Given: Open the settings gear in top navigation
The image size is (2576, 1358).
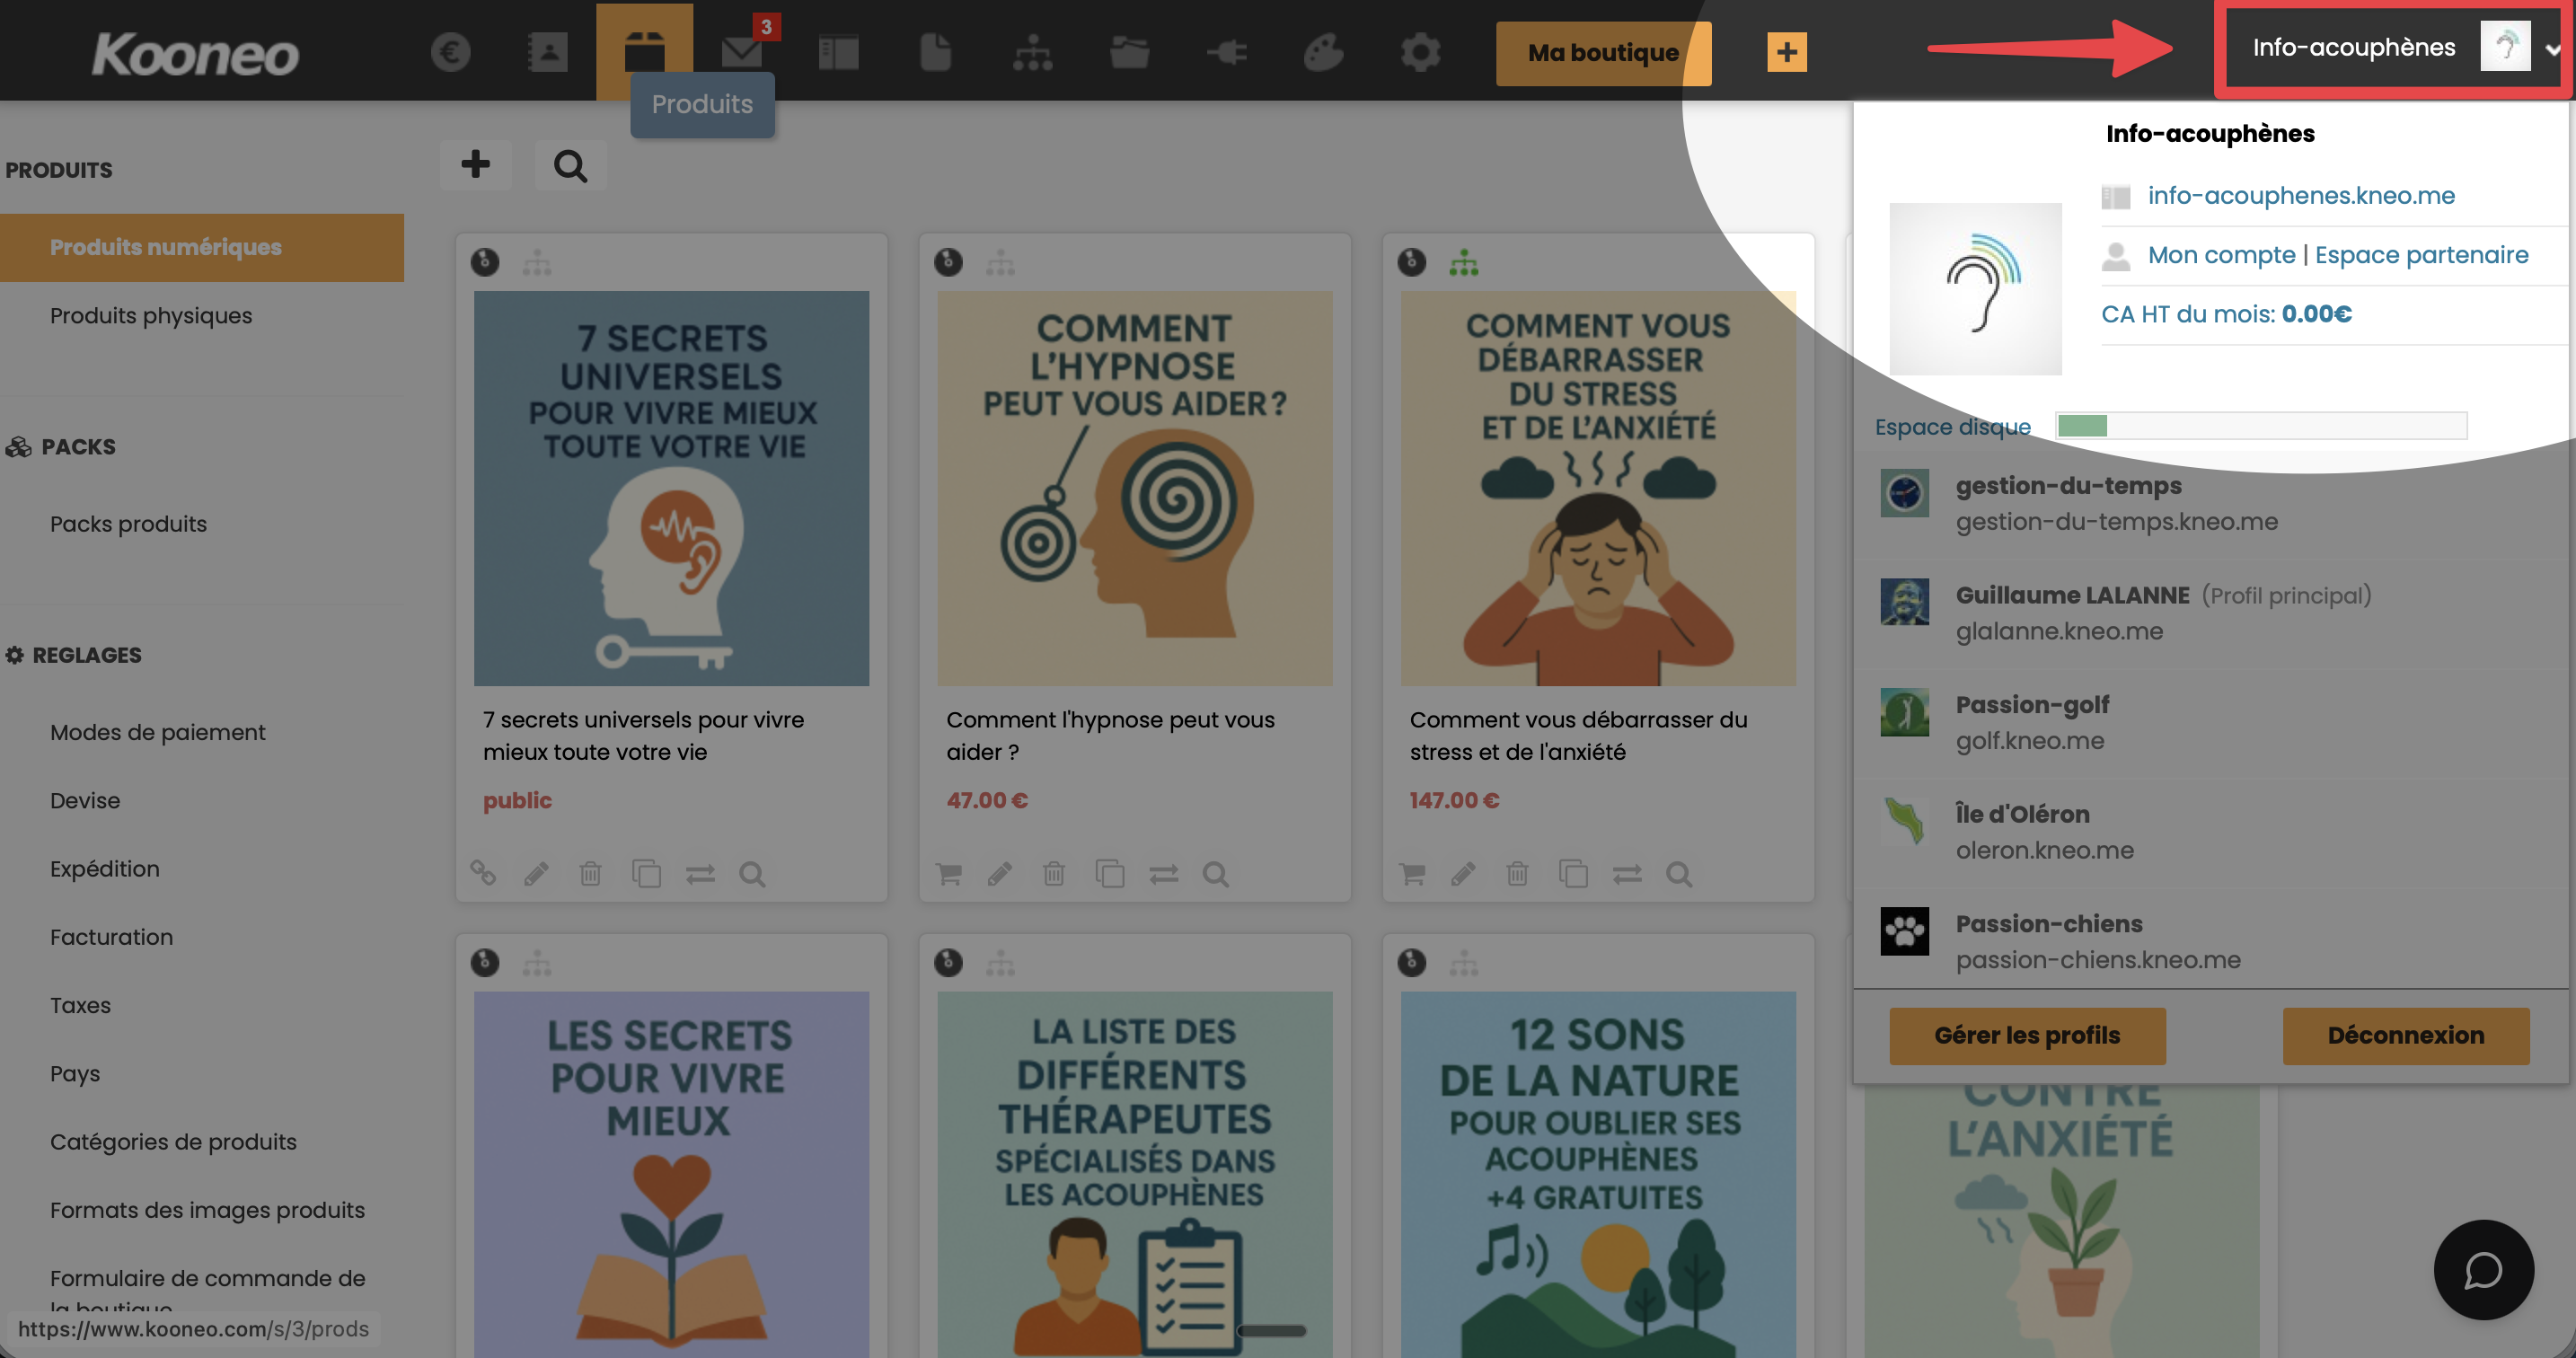Looking at the screenshot, I should pos(1419,52).
